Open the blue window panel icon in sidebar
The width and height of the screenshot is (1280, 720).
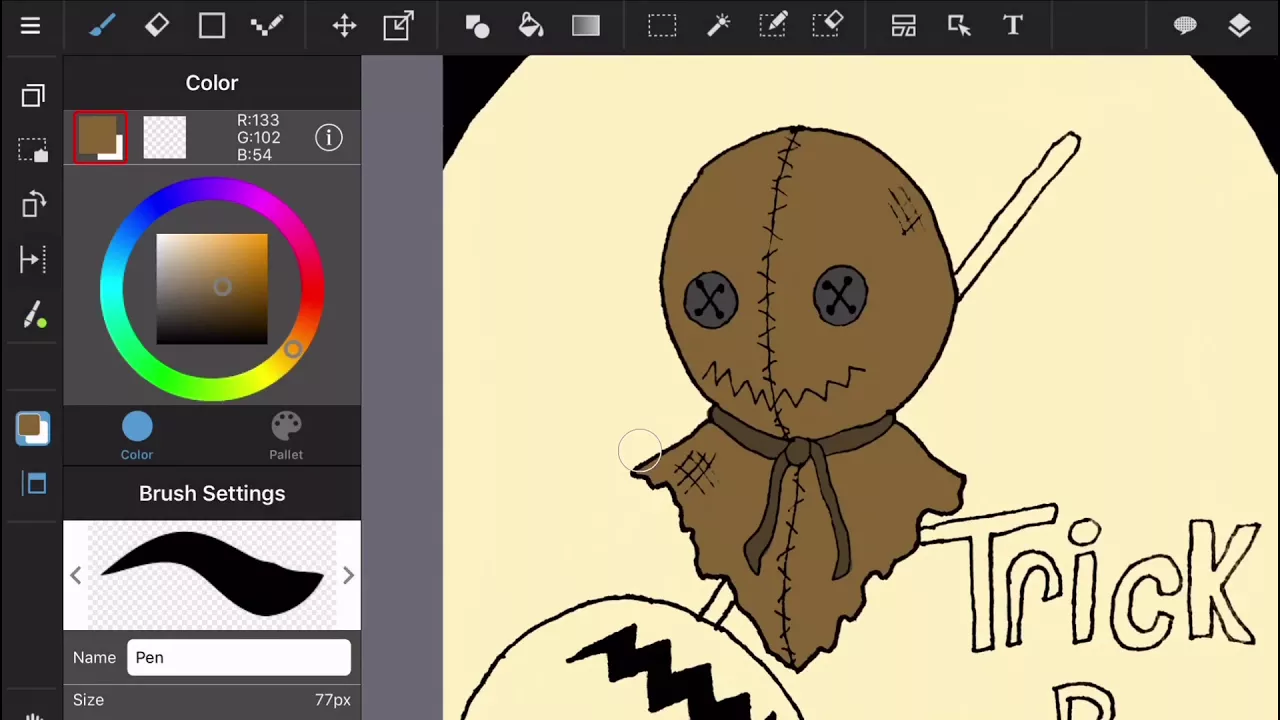click(x=36, y=484)
